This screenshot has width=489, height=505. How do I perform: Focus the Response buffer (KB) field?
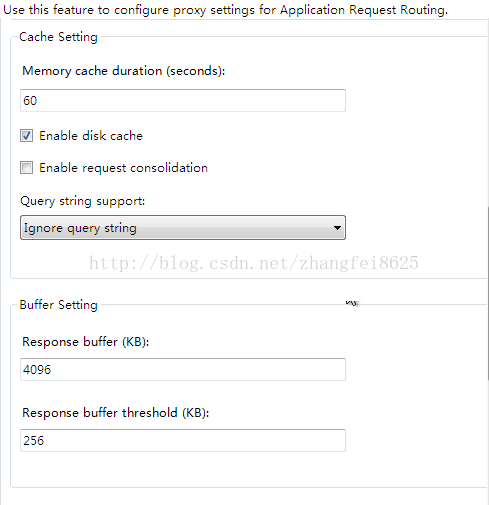[183, 369]
